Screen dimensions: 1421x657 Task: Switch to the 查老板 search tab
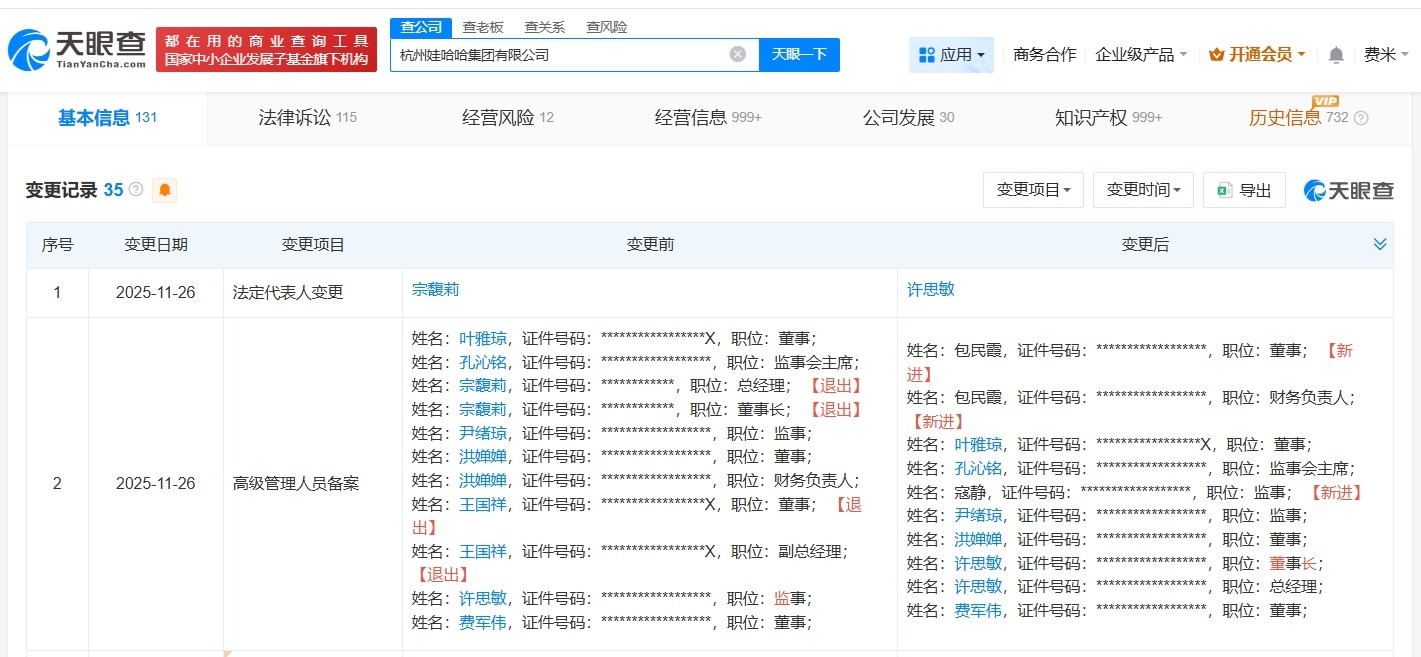pyautogui.click(x=482, y=27)
